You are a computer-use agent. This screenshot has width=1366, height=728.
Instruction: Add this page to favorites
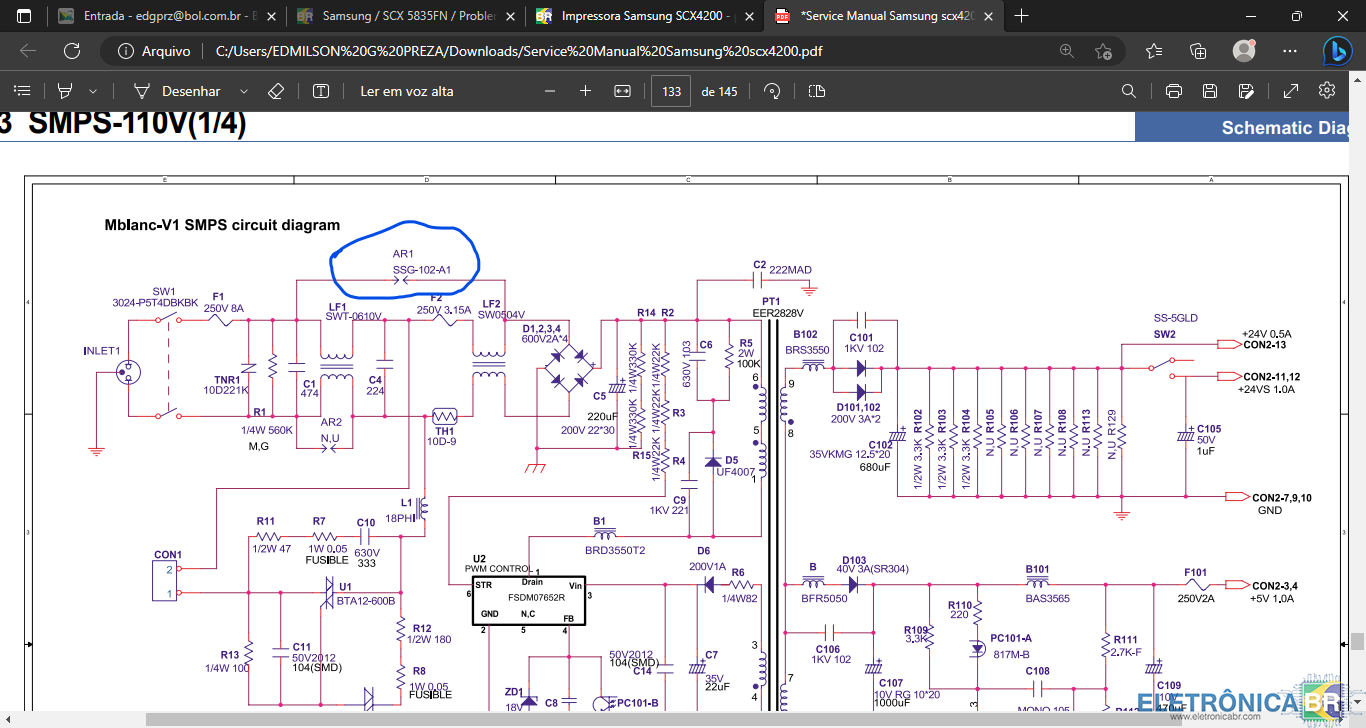pos(1103,51)
